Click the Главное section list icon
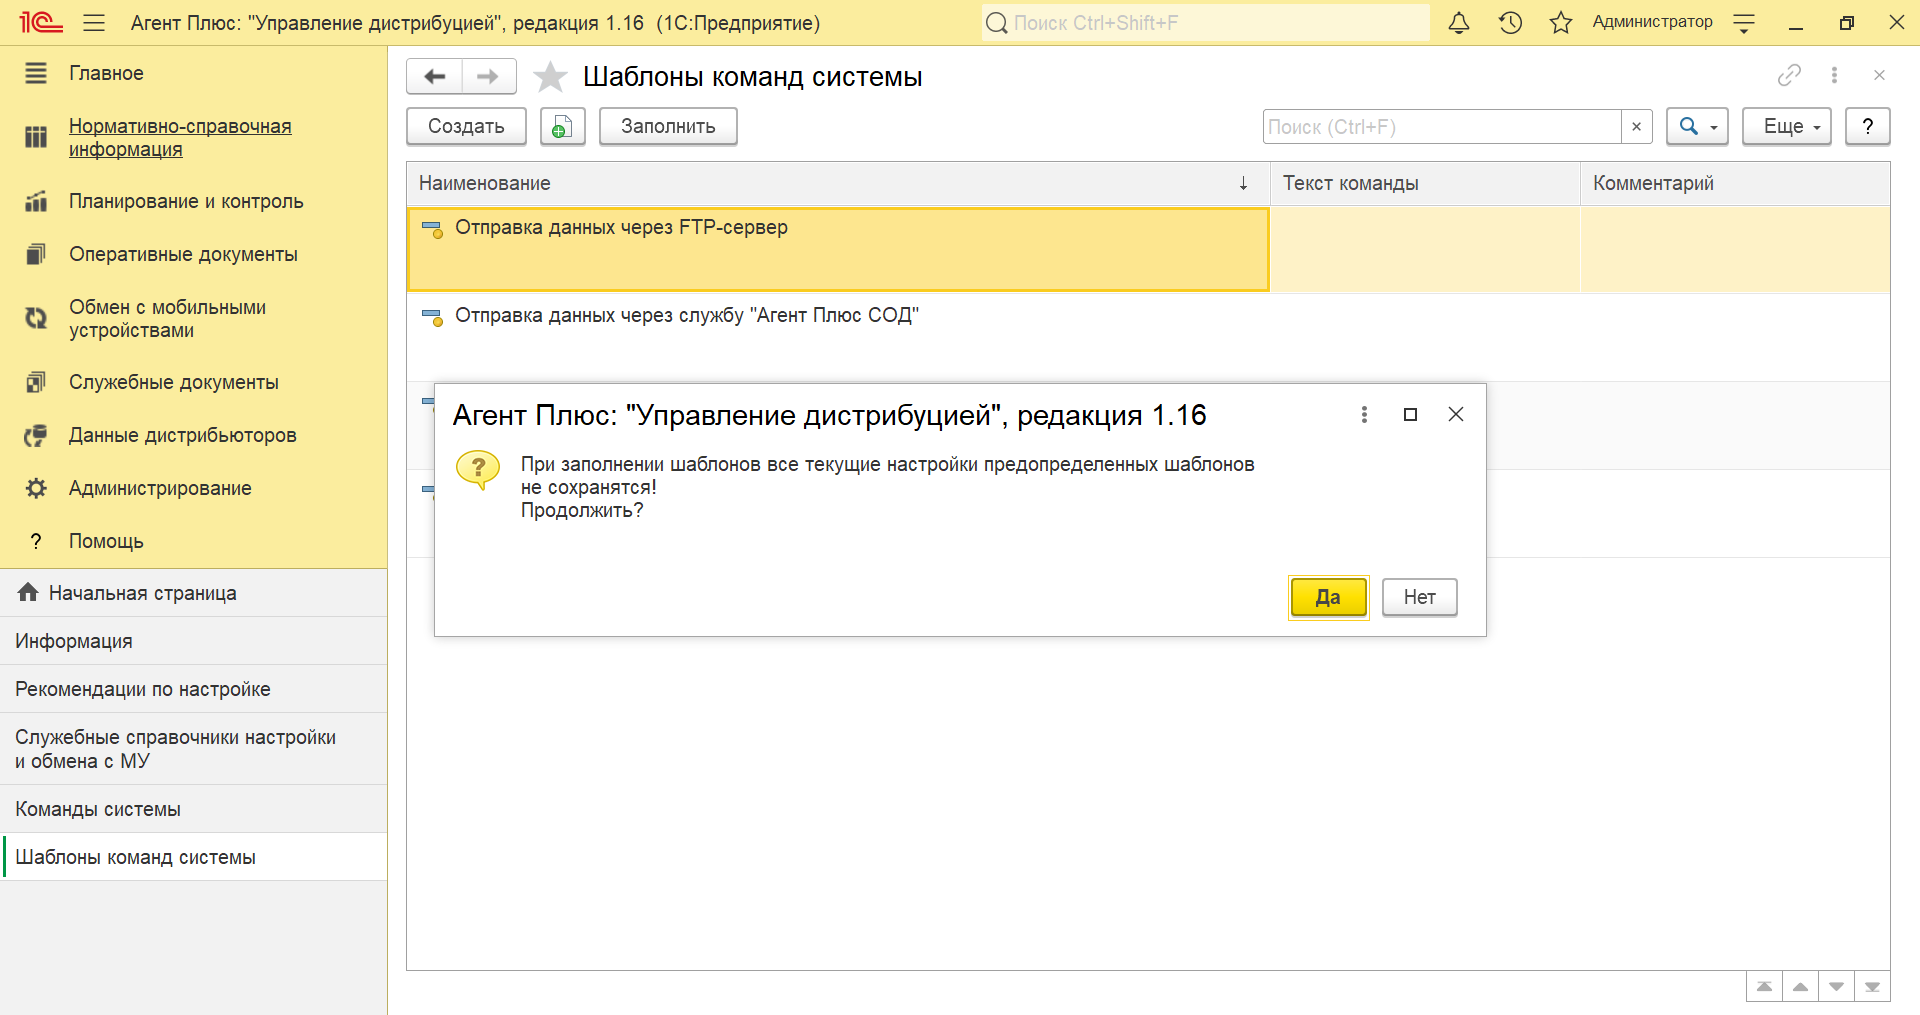The image size is (1920, 1015). tap(36, 73)
